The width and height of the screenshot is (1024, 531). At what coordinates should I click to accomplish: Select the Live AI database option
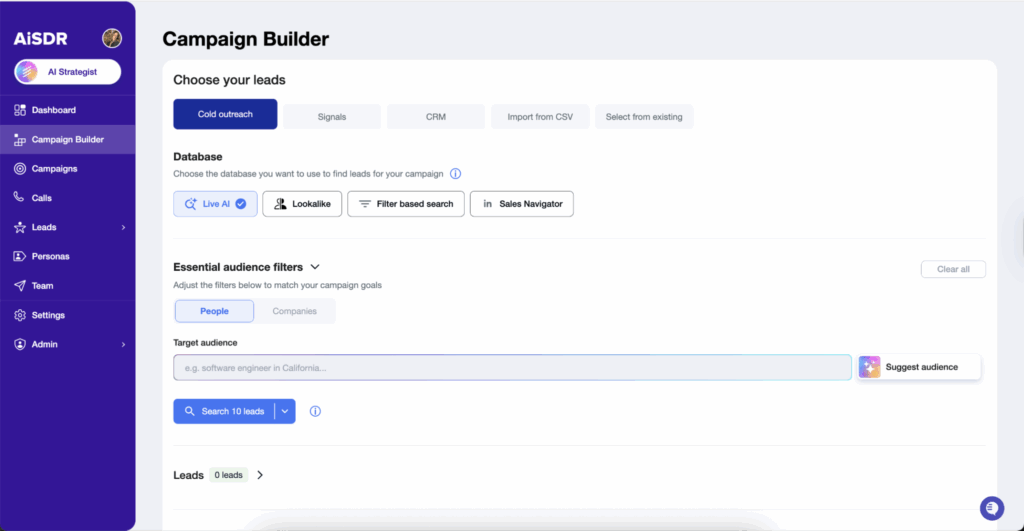coord(215,204)
